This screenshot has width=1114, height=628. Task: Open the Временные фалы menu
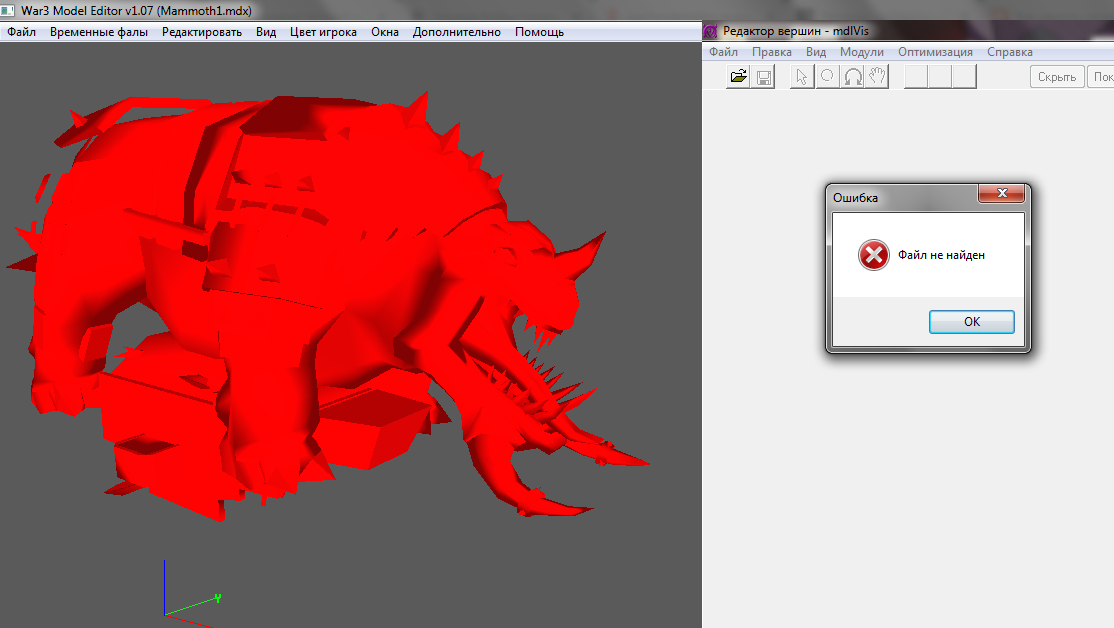(x=99, y=32)
